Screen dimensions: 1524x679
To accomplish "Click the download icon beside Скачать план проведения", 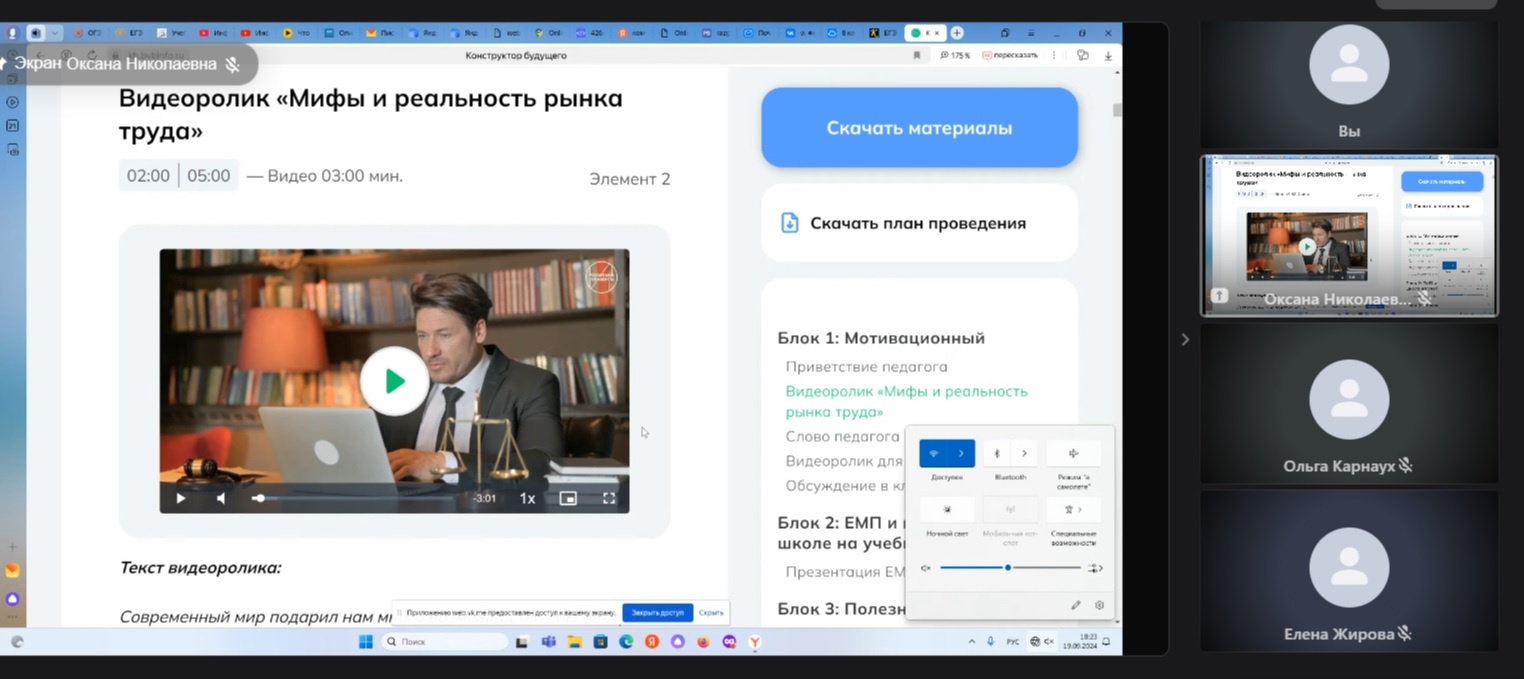I will (789, 223).
